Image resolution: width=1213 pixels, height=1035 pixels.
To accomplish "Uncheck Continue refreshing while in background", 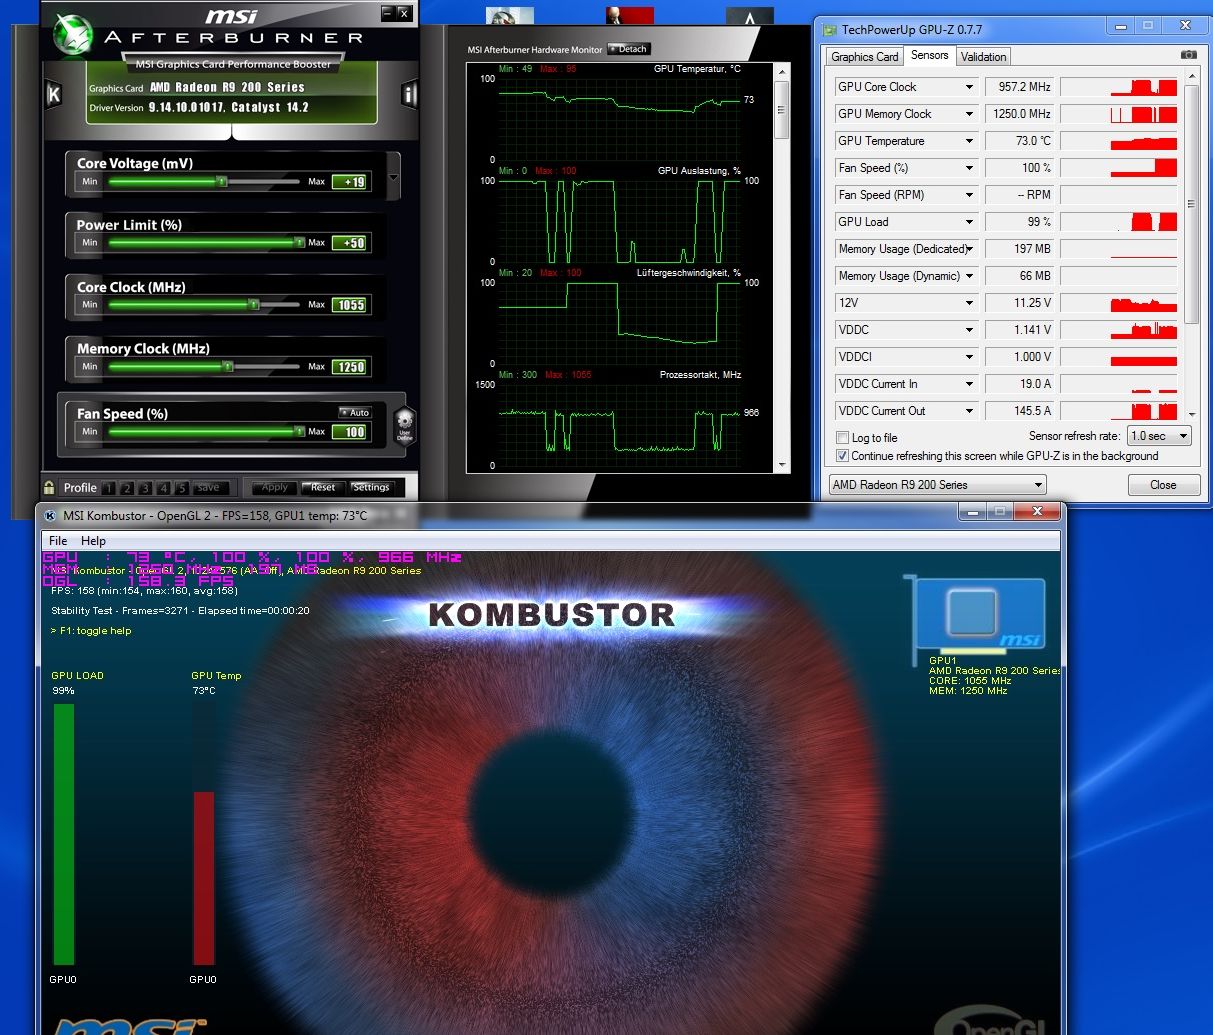I will tap(842, 455).
